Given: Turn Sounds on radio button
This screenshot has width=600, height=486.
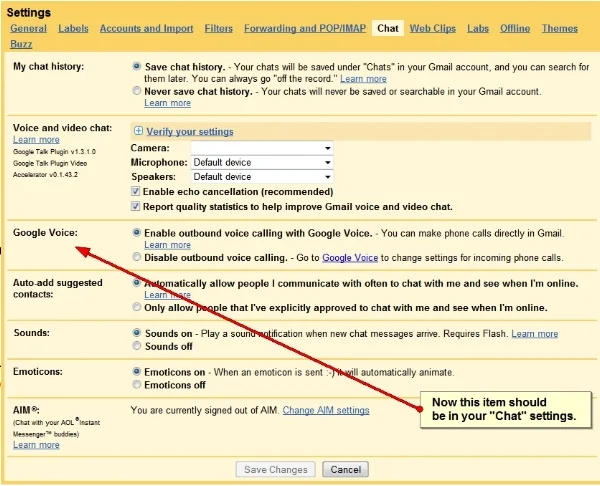Looking at the screenshot, I should (x=137, y=333).
